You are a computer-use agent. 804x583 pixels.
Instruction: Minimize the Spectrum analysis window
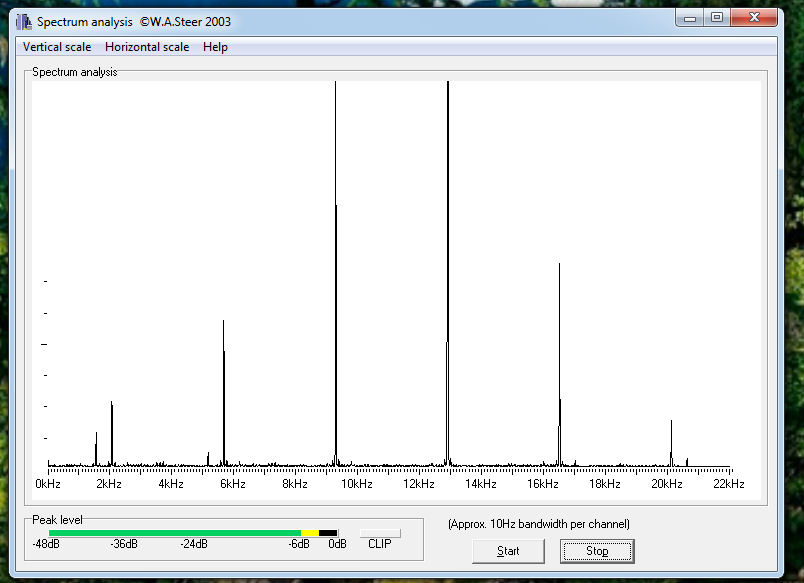[x=690, y=17]
